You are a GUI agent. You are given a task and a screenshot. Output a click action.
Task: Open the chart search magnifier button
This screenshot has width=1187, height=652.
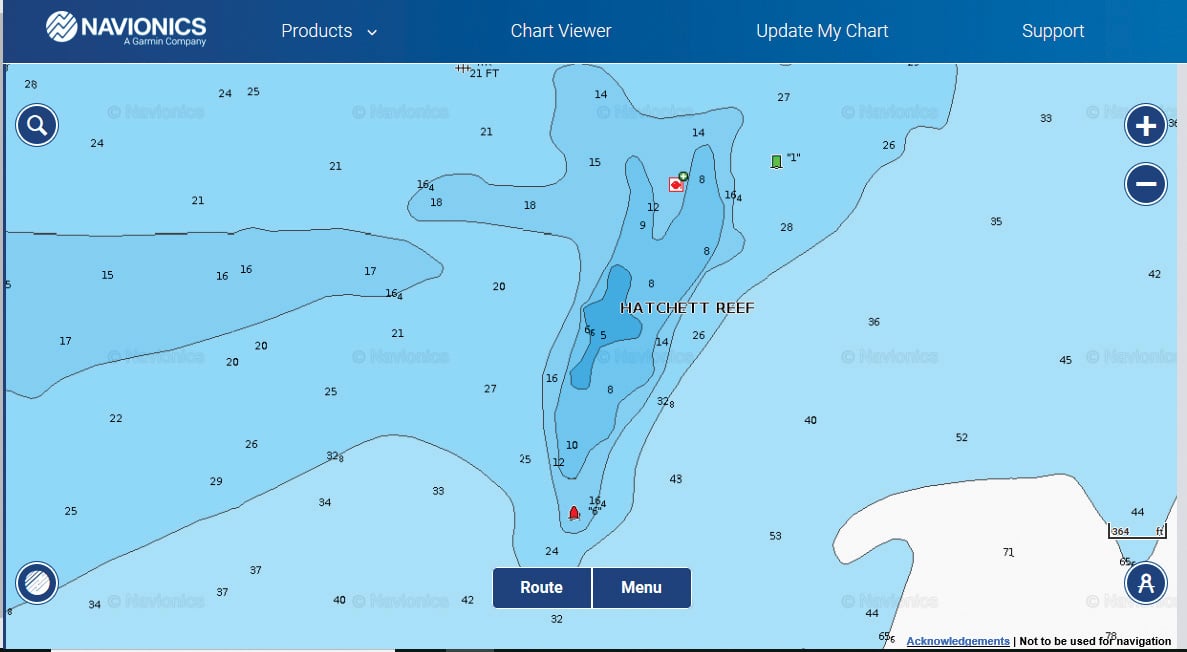coord(37,125)
